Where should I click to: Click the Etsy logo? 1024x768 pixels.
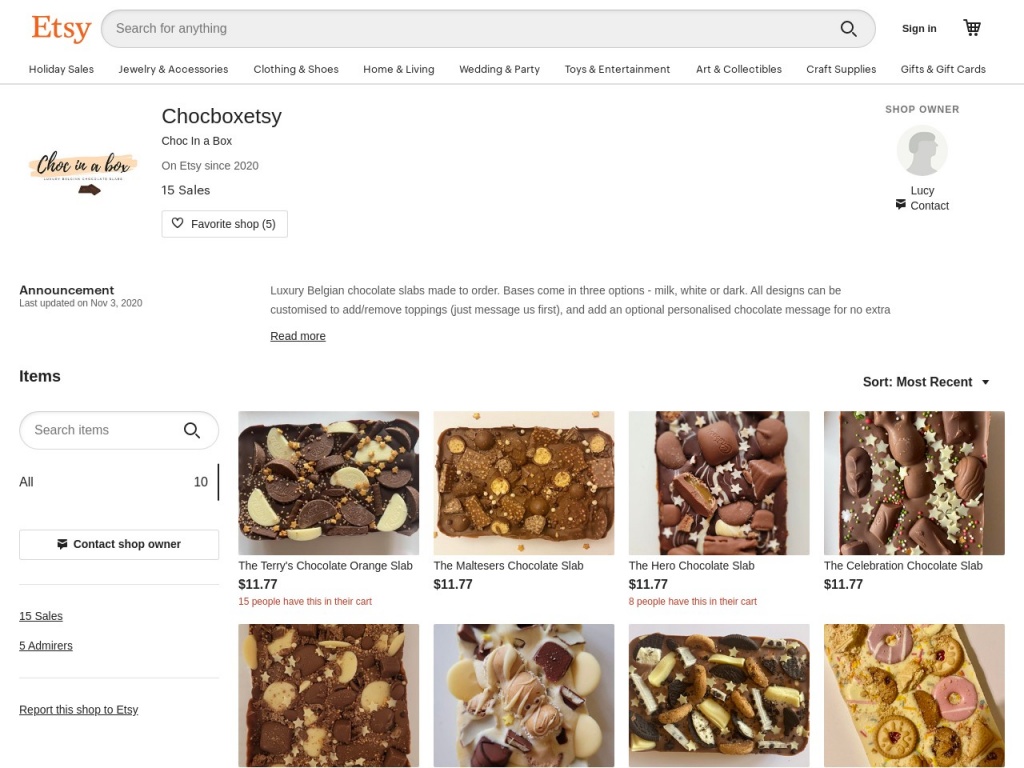pos(61,29)
